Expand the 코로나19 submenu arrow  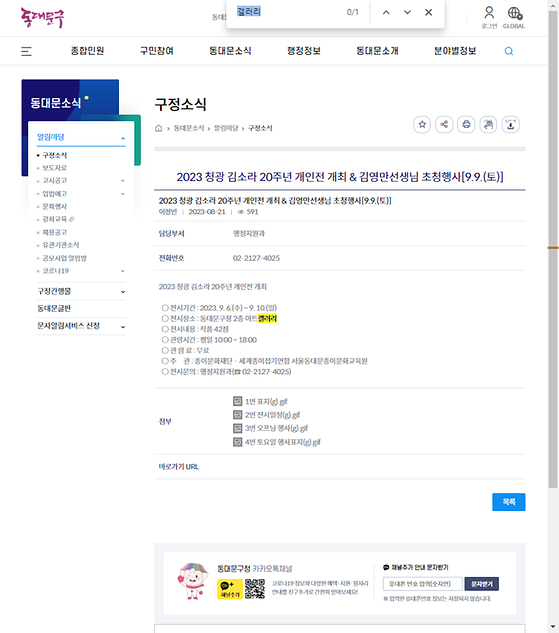[123, 271]
